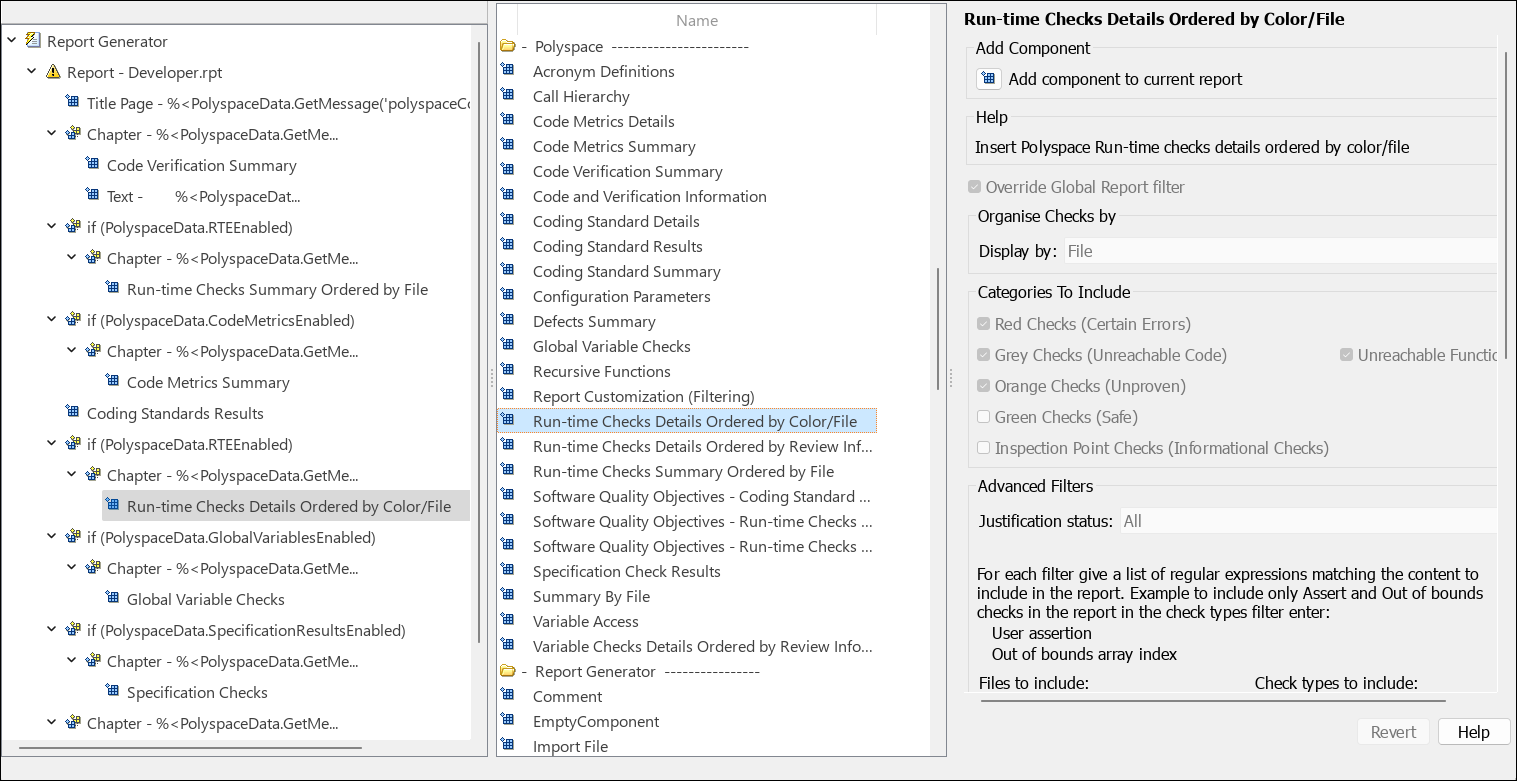Toggle the Green Checks (Safe) checkbox

pyautogui.click(x=984, y=417)
